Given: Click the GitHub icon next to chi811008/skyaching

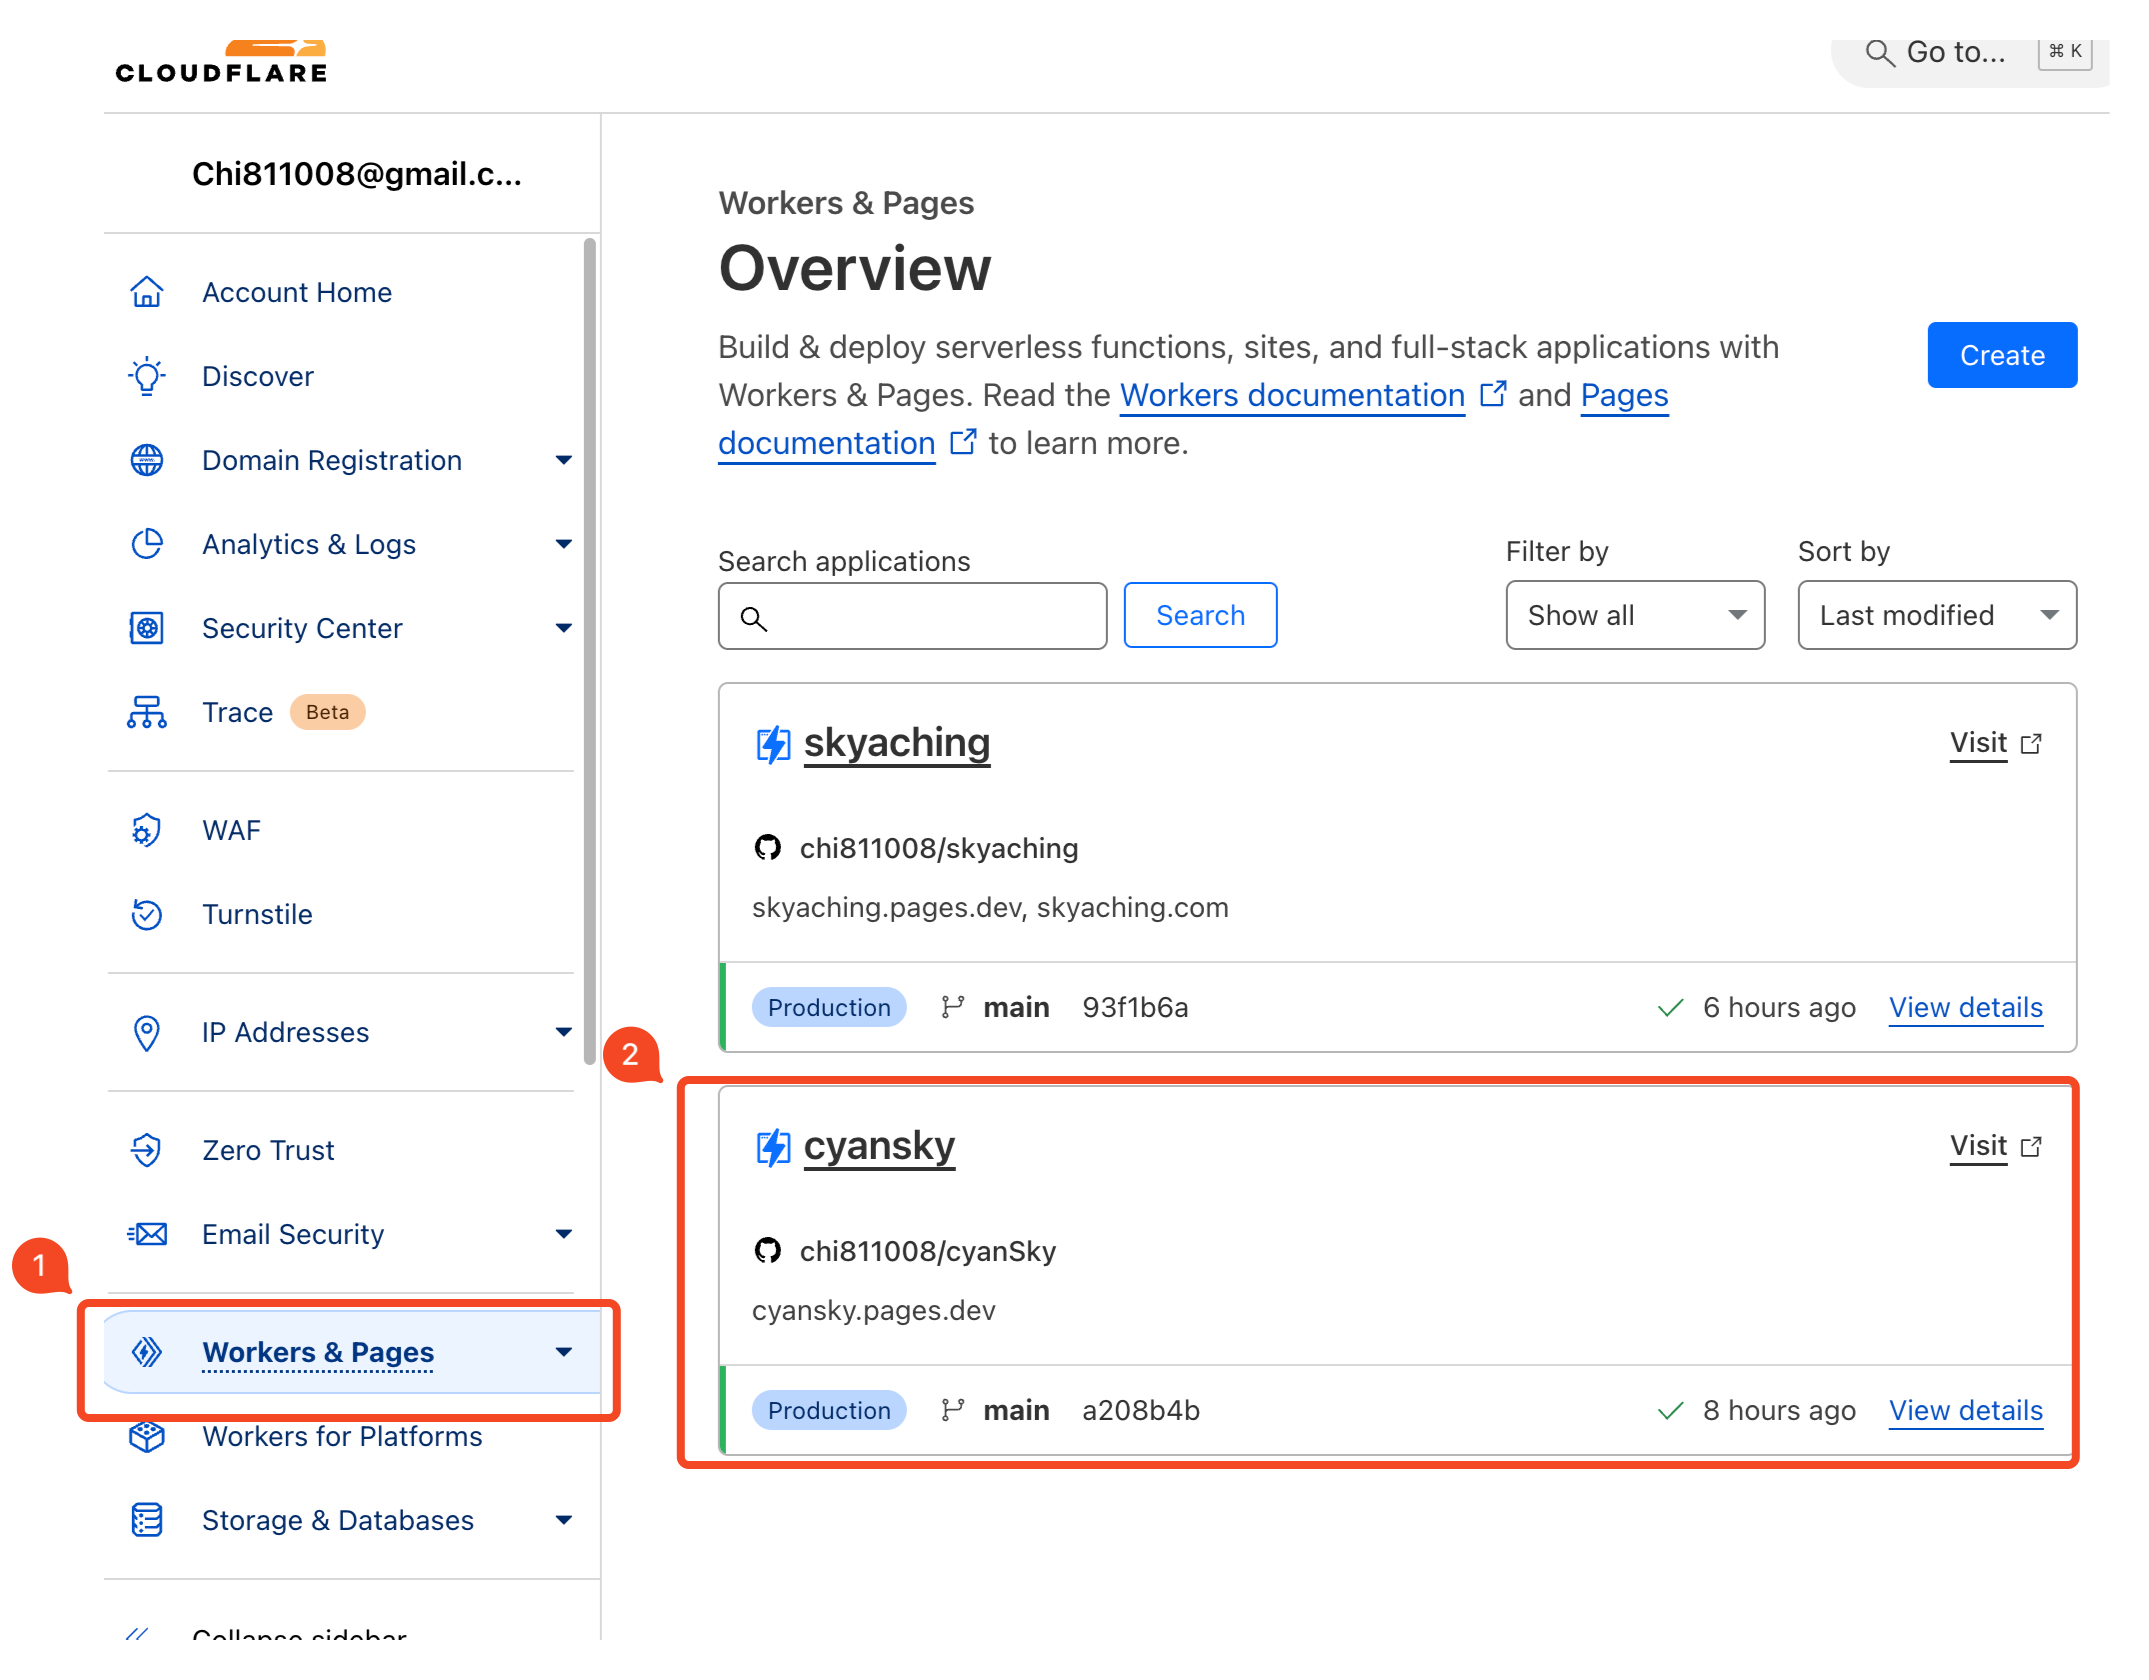Looking at the screenshot, I should pyautogui.click(x=767, y=848).
